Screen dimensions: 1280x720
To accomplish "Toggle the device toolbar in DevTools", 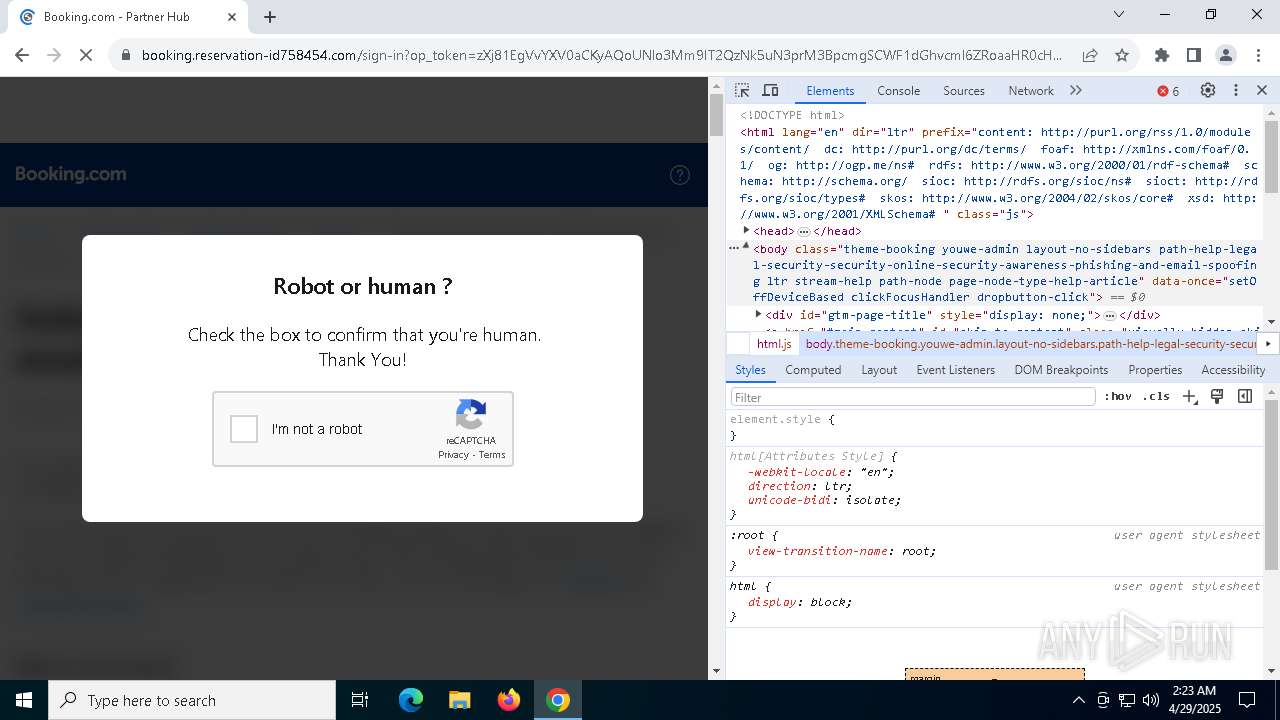I will [x=770, y=90].
